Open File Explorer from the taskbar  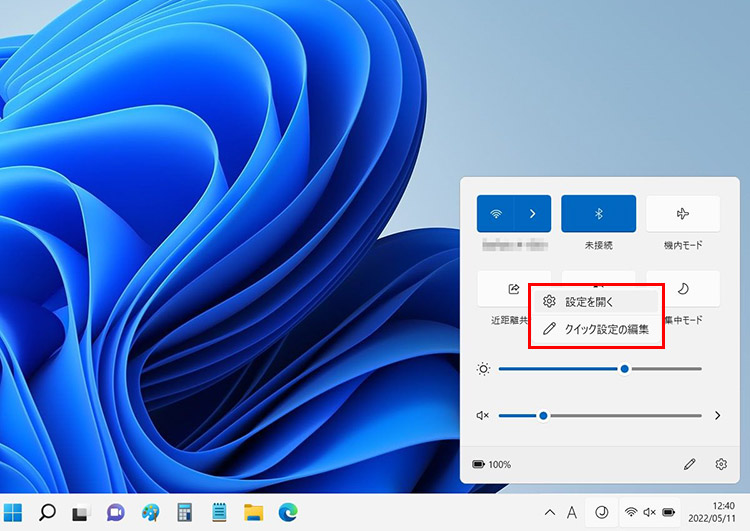pos(253,512)
